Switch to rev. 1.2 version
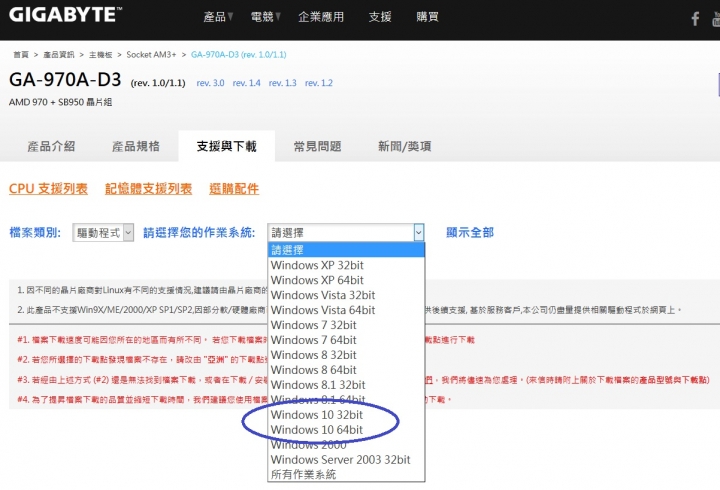The image size is (720, 490). pos(319,83)
